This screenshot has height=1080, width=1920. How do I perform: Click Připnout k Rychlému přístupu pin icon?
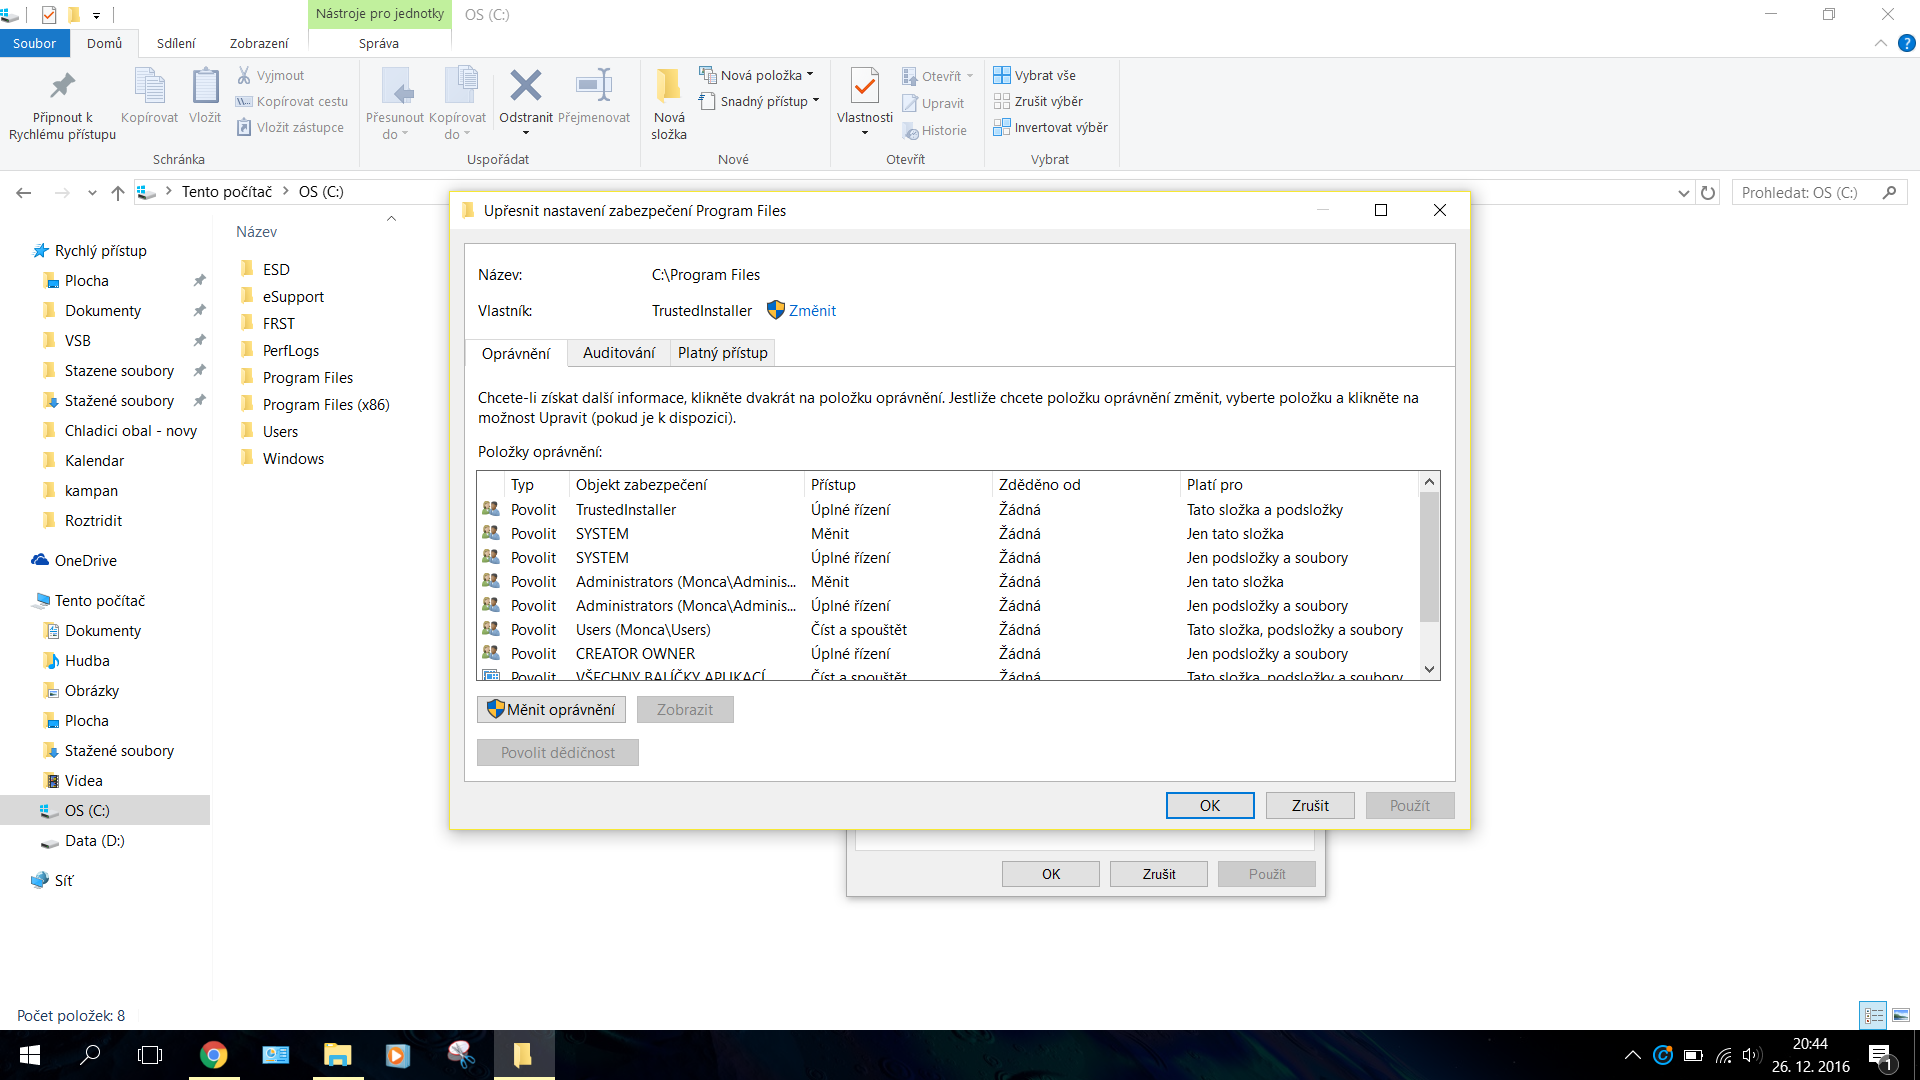(x=62, y=87)
